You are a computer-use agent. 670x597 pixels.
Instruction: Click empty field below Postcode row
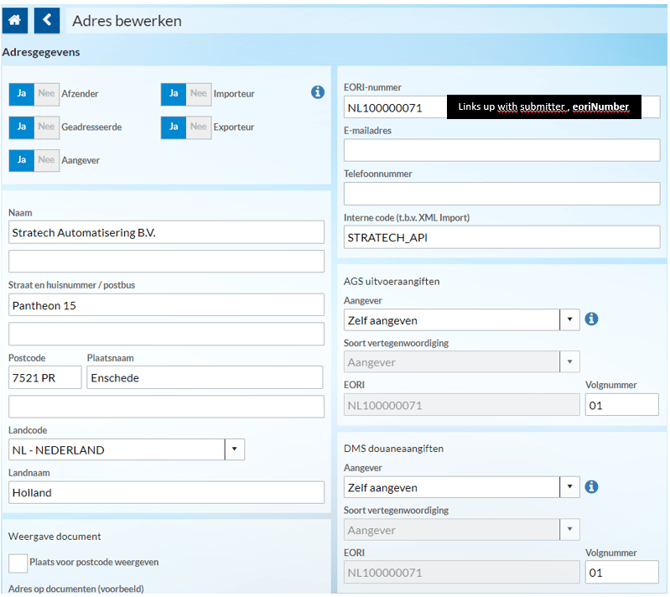coord(166,406)
